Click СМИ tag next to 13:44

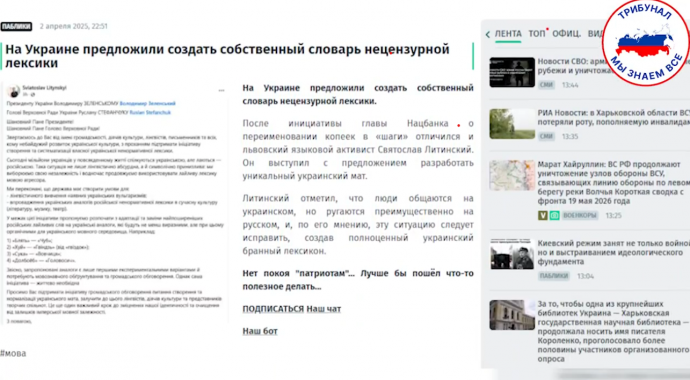[547, 85]
